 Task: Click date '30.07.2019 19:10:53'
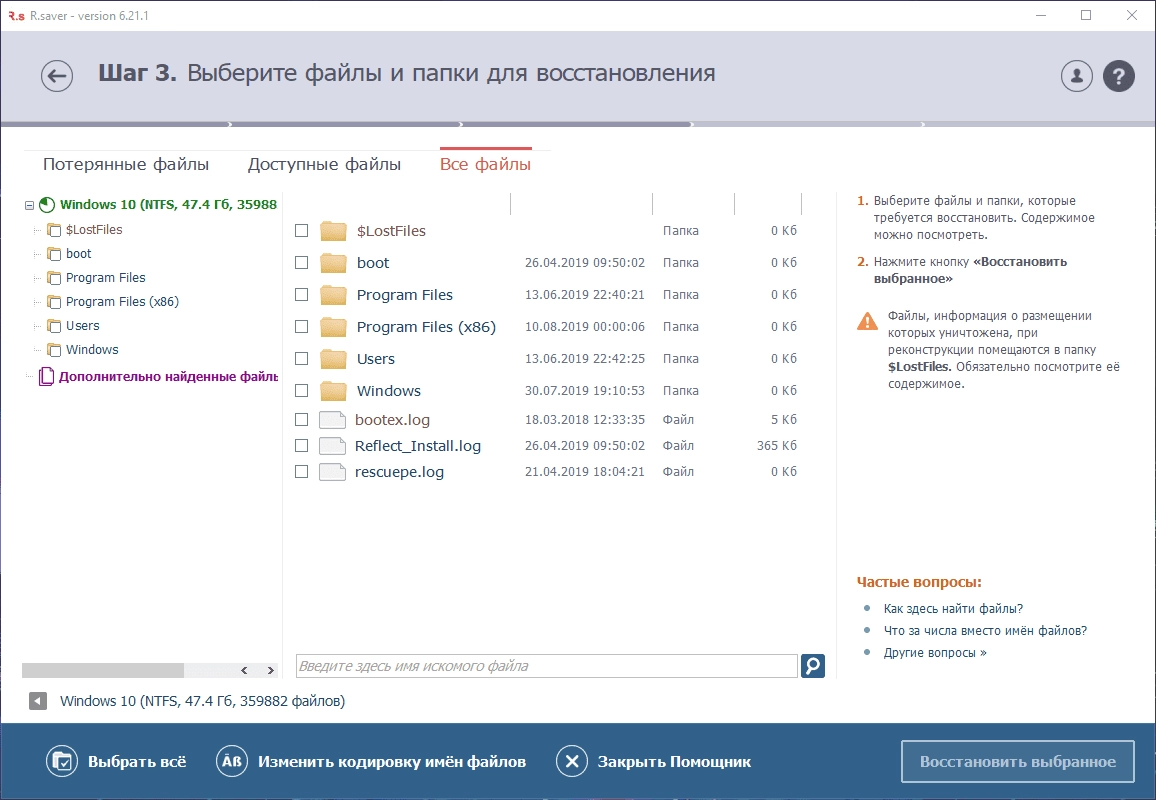coord(585,391)
